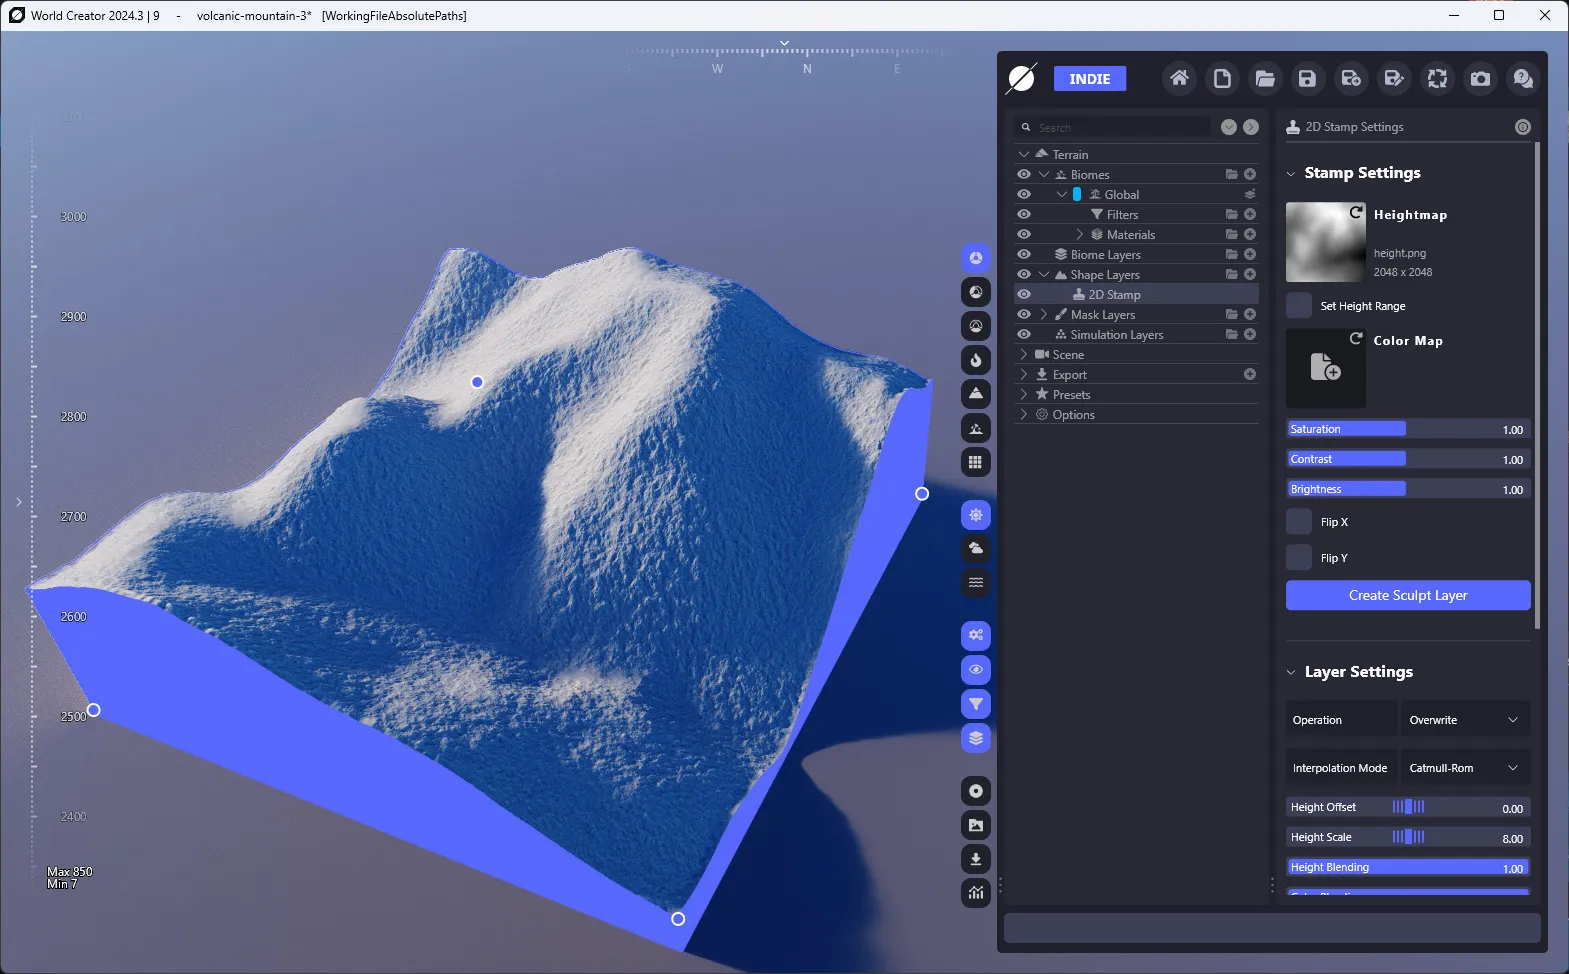Image resolution: width=1569 pixels, height=974 pixels.
Task: Select the Biome Layers row
Action: coord(1136,254)
